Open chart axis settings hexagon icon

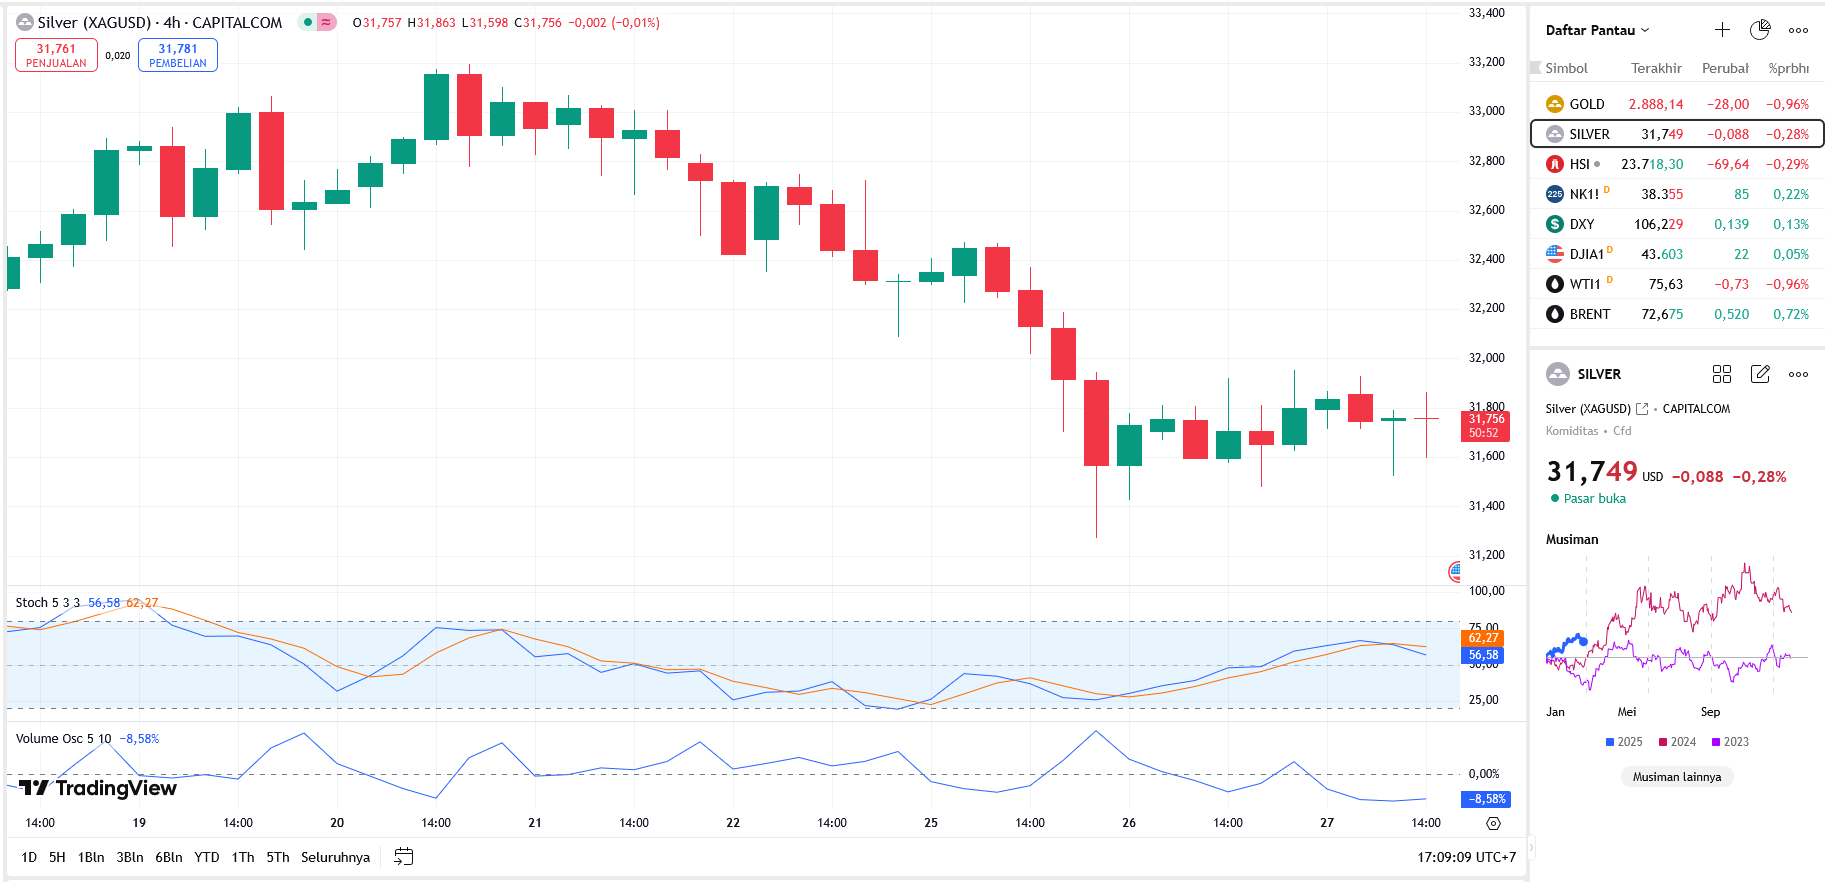pyautogui.click(x=1493, y=823)
